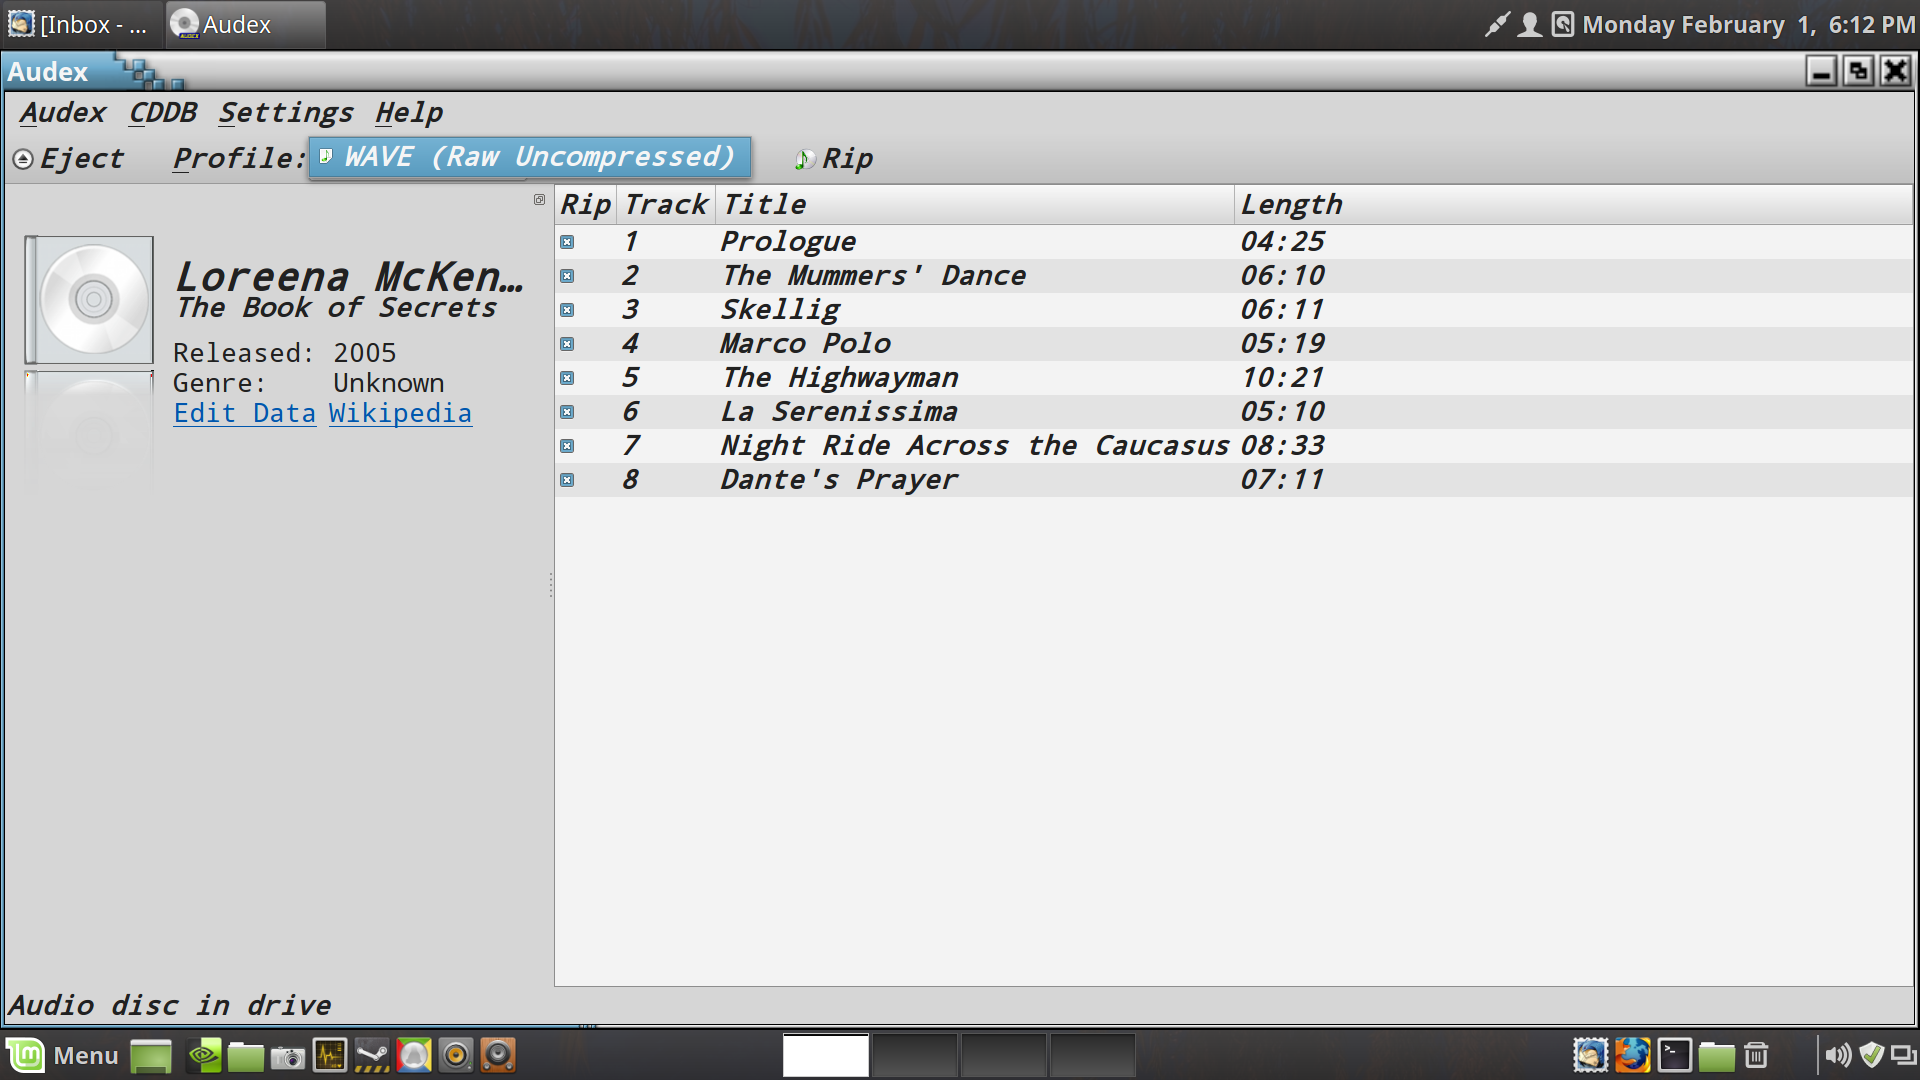Open the CDDB menu
1920x1080 pixels.
163,113
